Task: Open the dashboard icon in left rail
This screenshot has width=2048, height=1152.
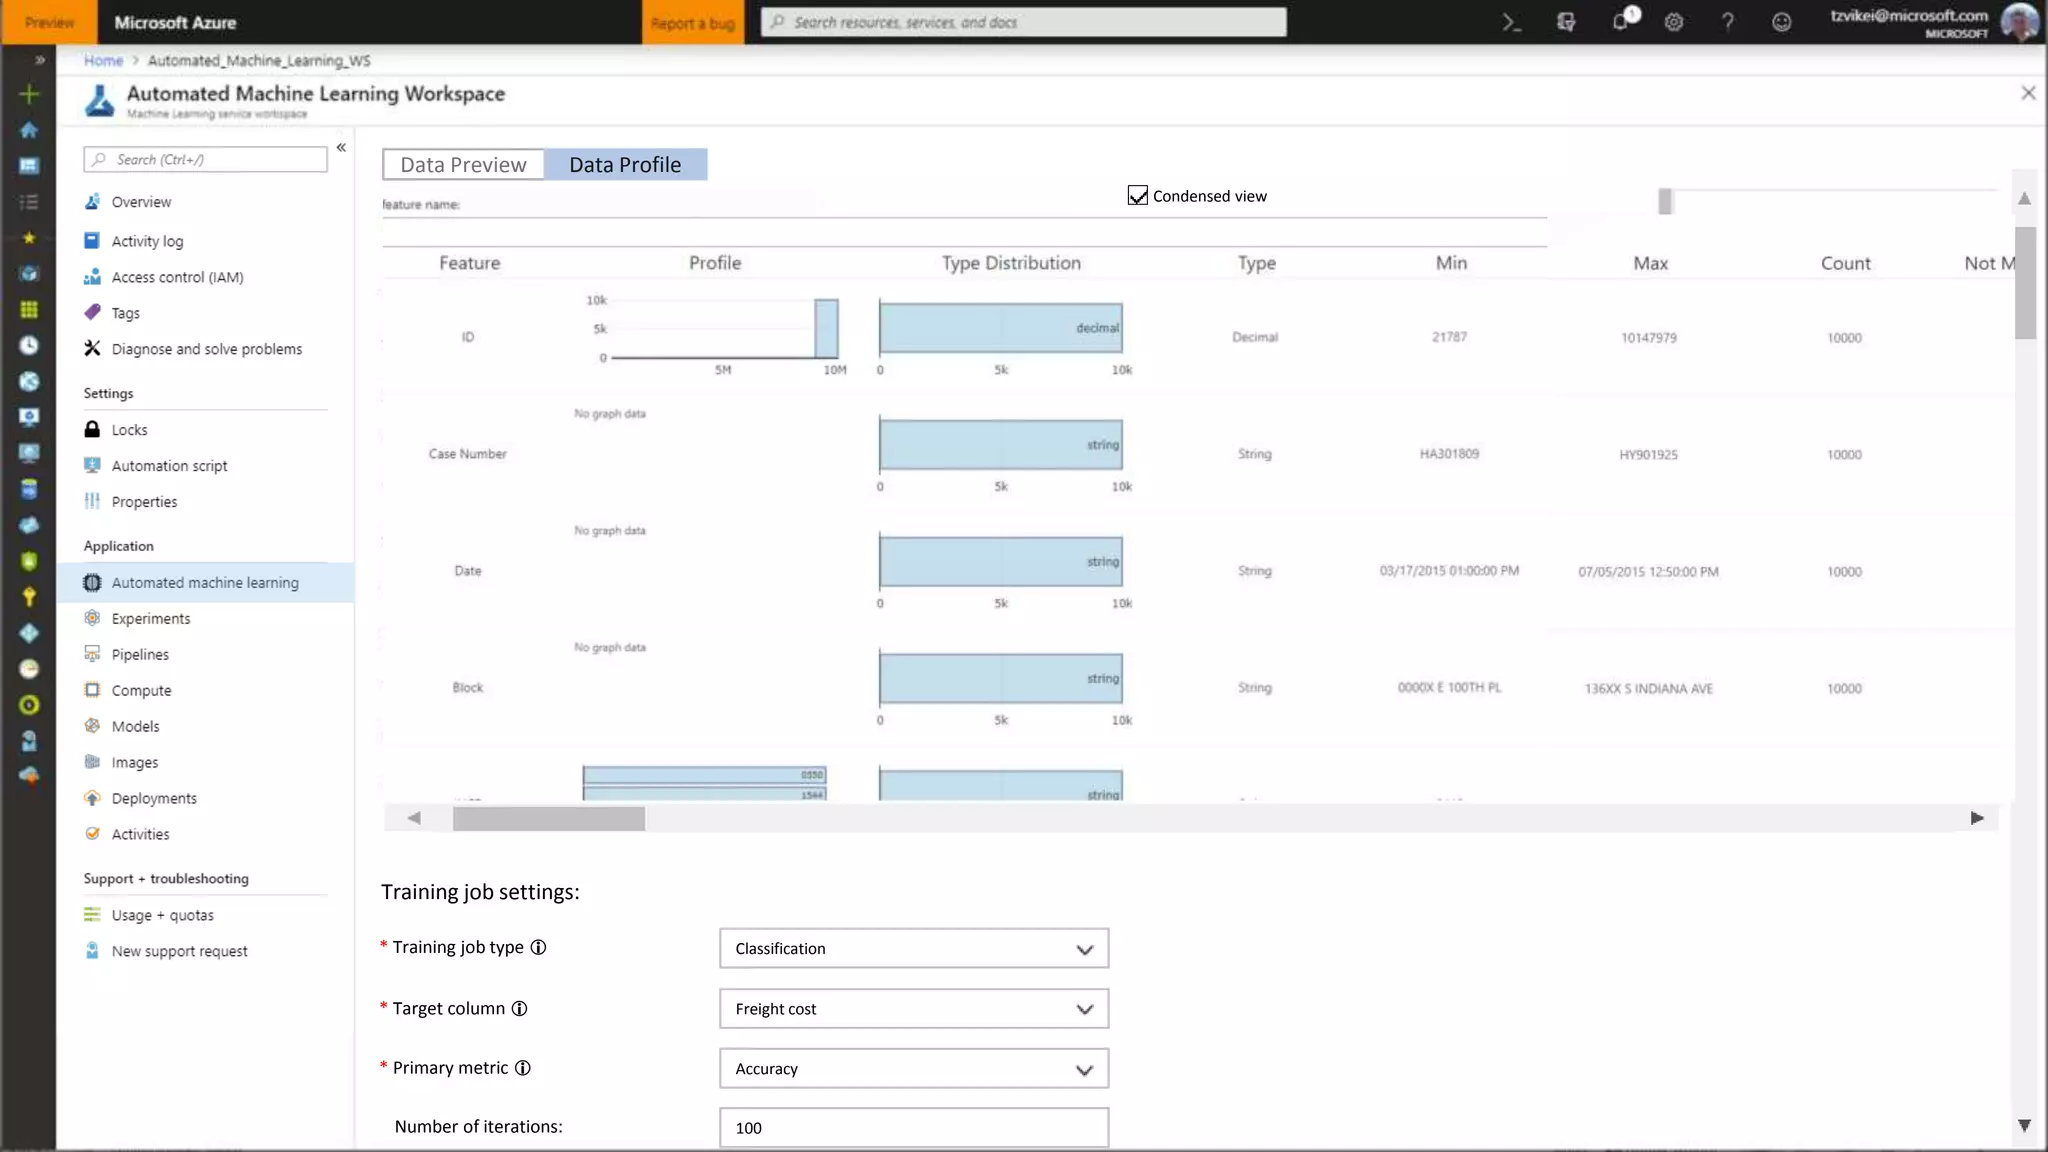Action: (x=29, y=166)
